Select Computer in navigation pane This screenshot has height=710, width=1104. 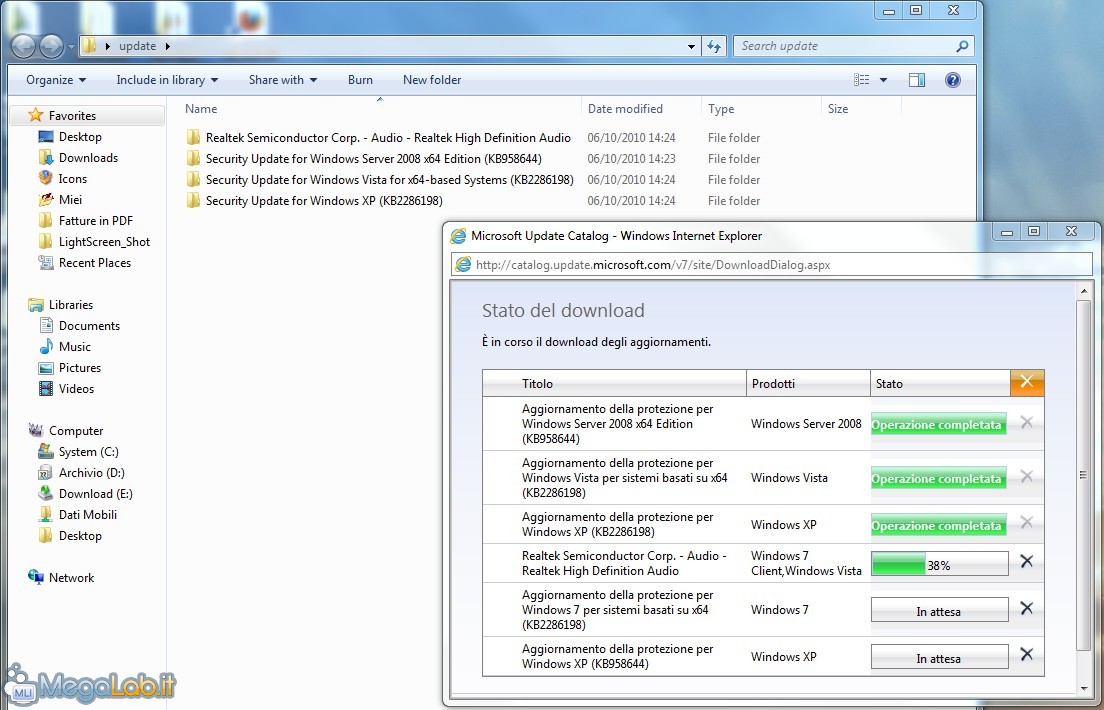(75, 430)
